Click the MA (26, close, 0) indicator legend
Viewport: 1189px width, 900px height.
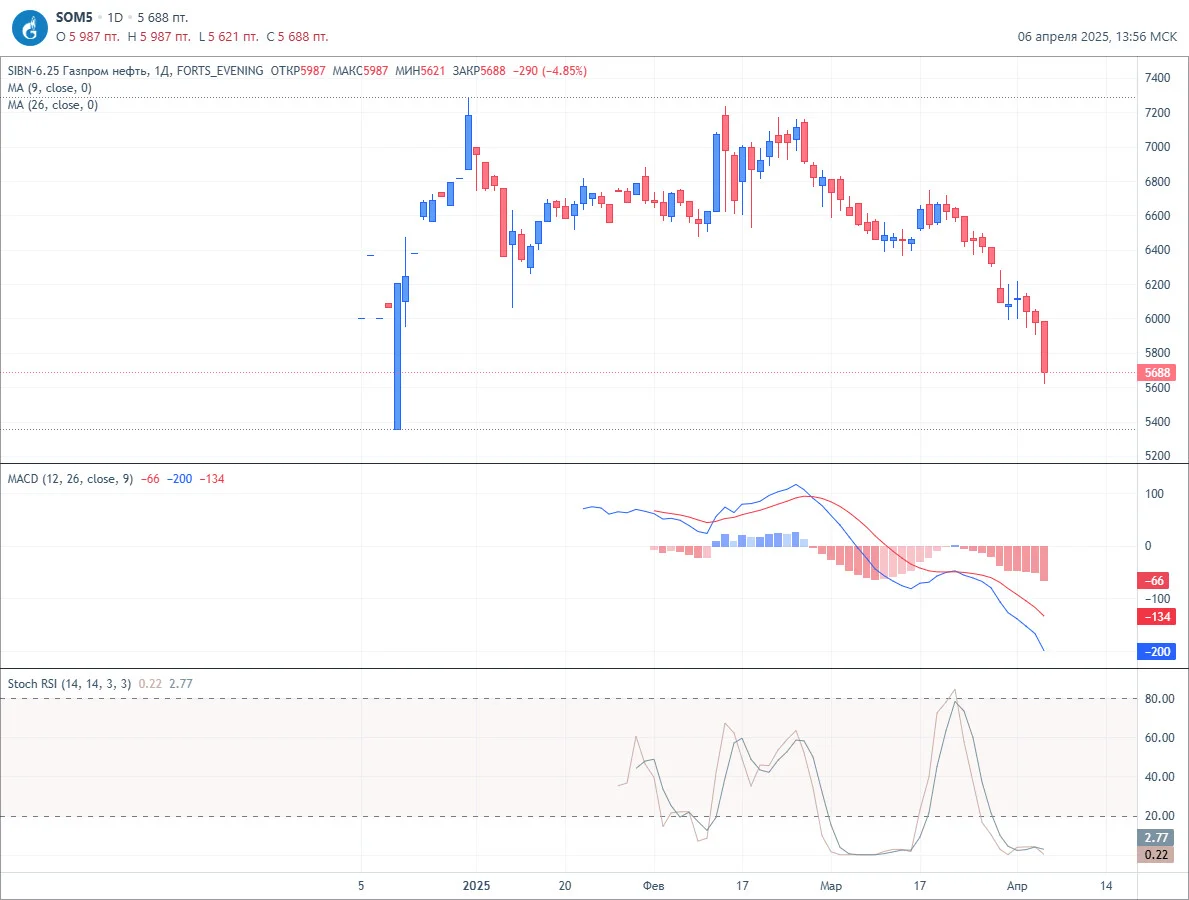(x=52, y=105)
